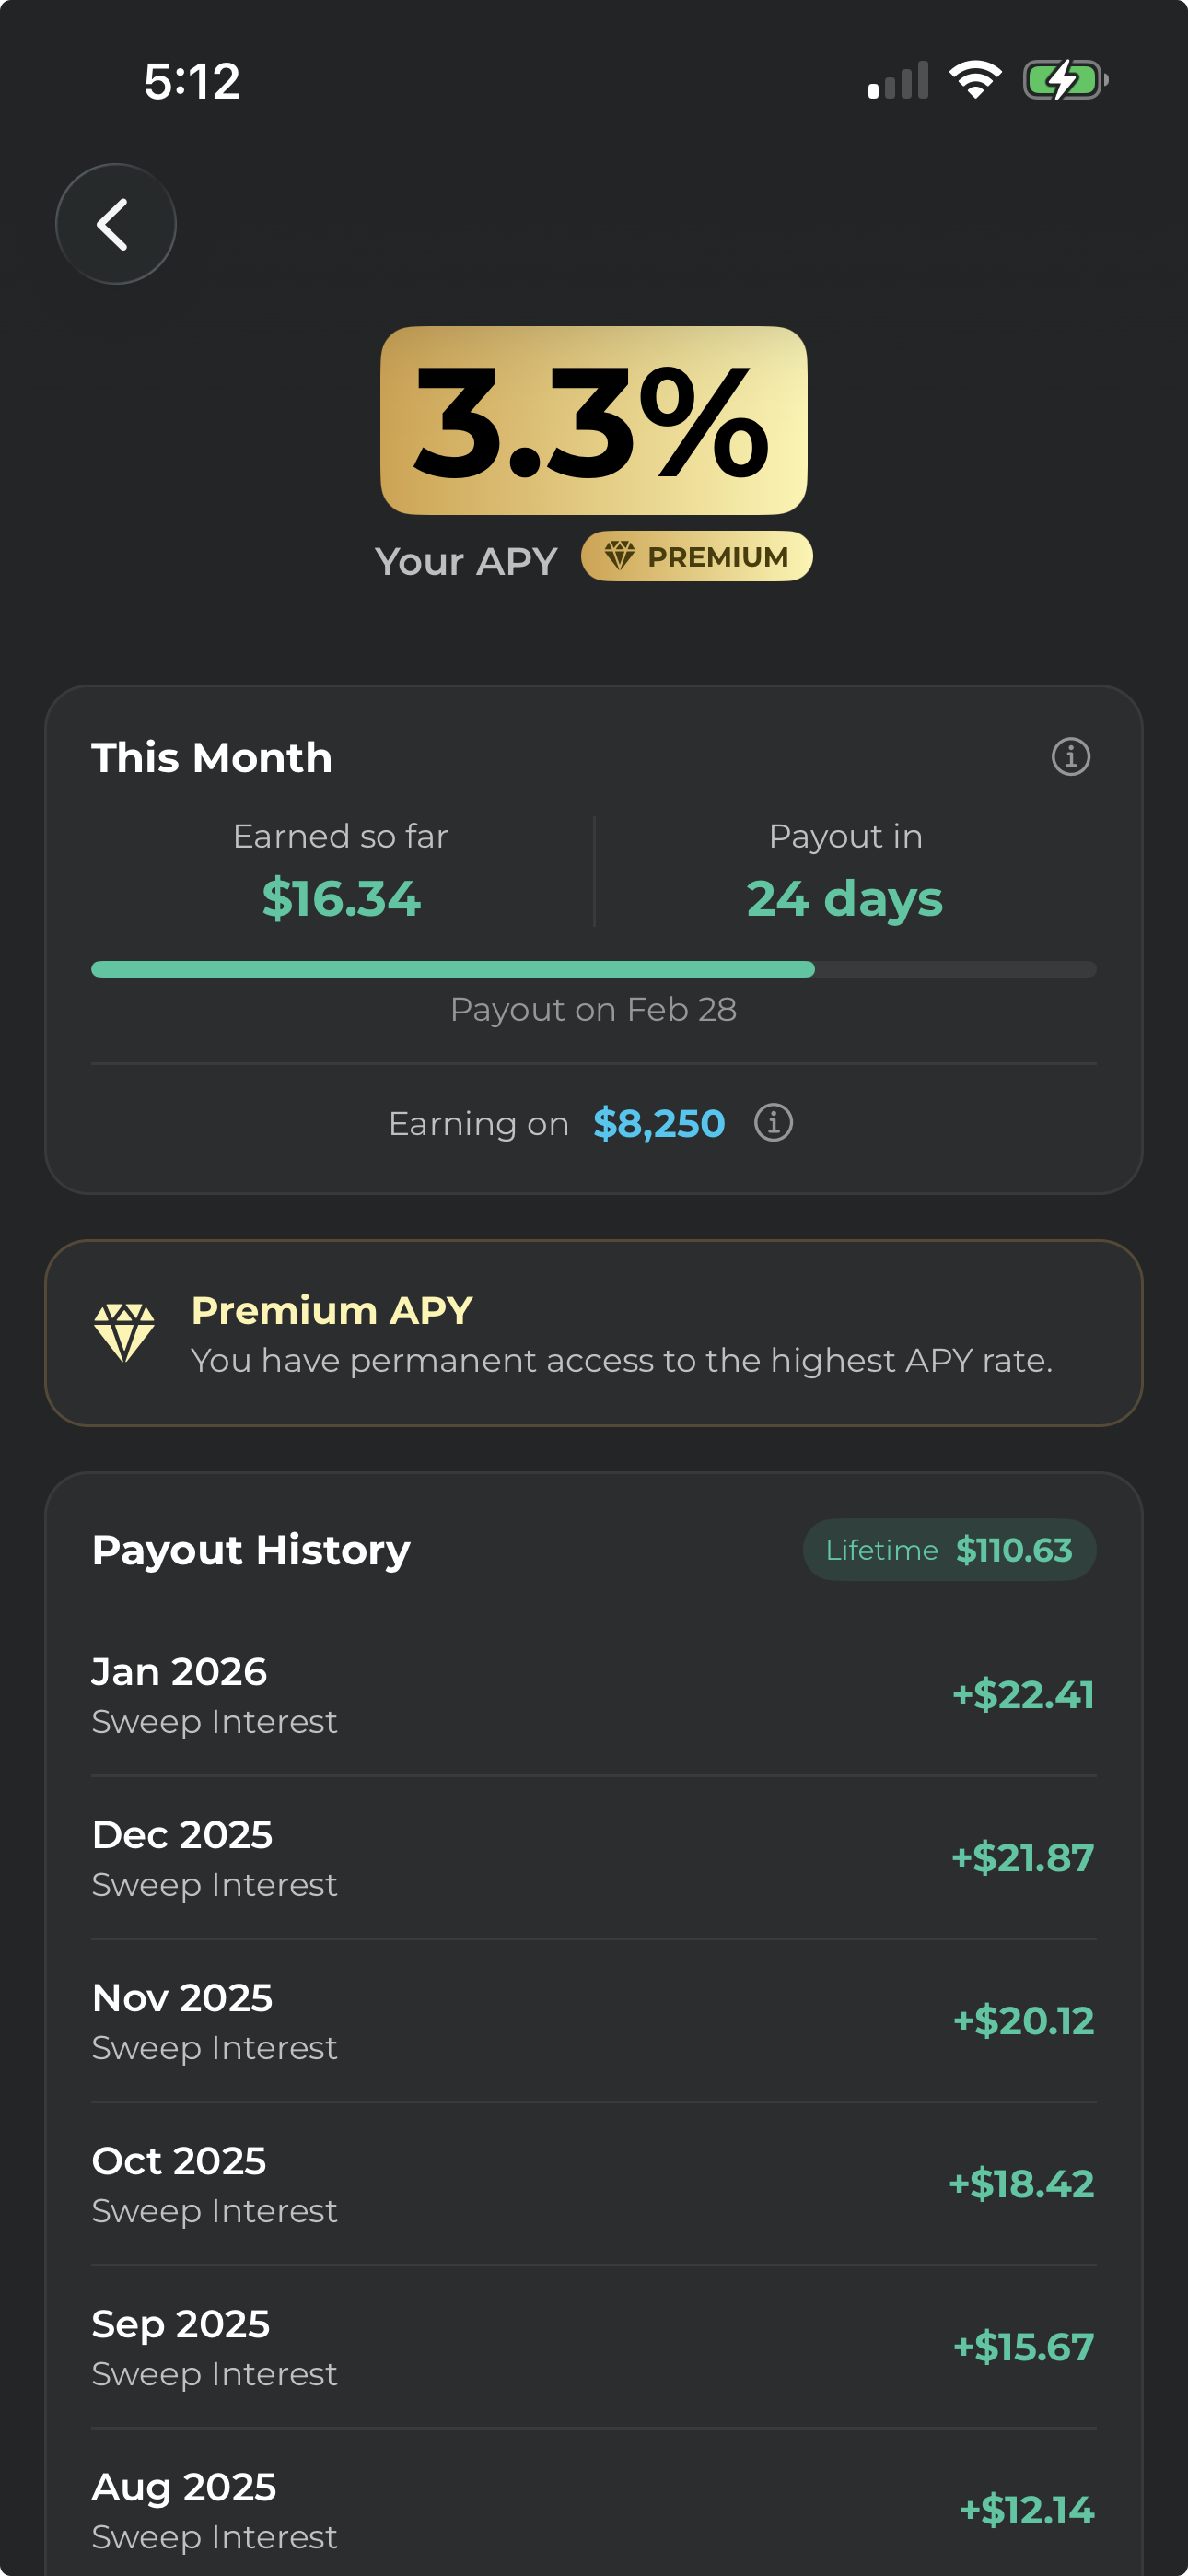Open the This Month card heading
Image resolution: width=1188 pixels, height=2576 pixels.
tap(212, 757)
